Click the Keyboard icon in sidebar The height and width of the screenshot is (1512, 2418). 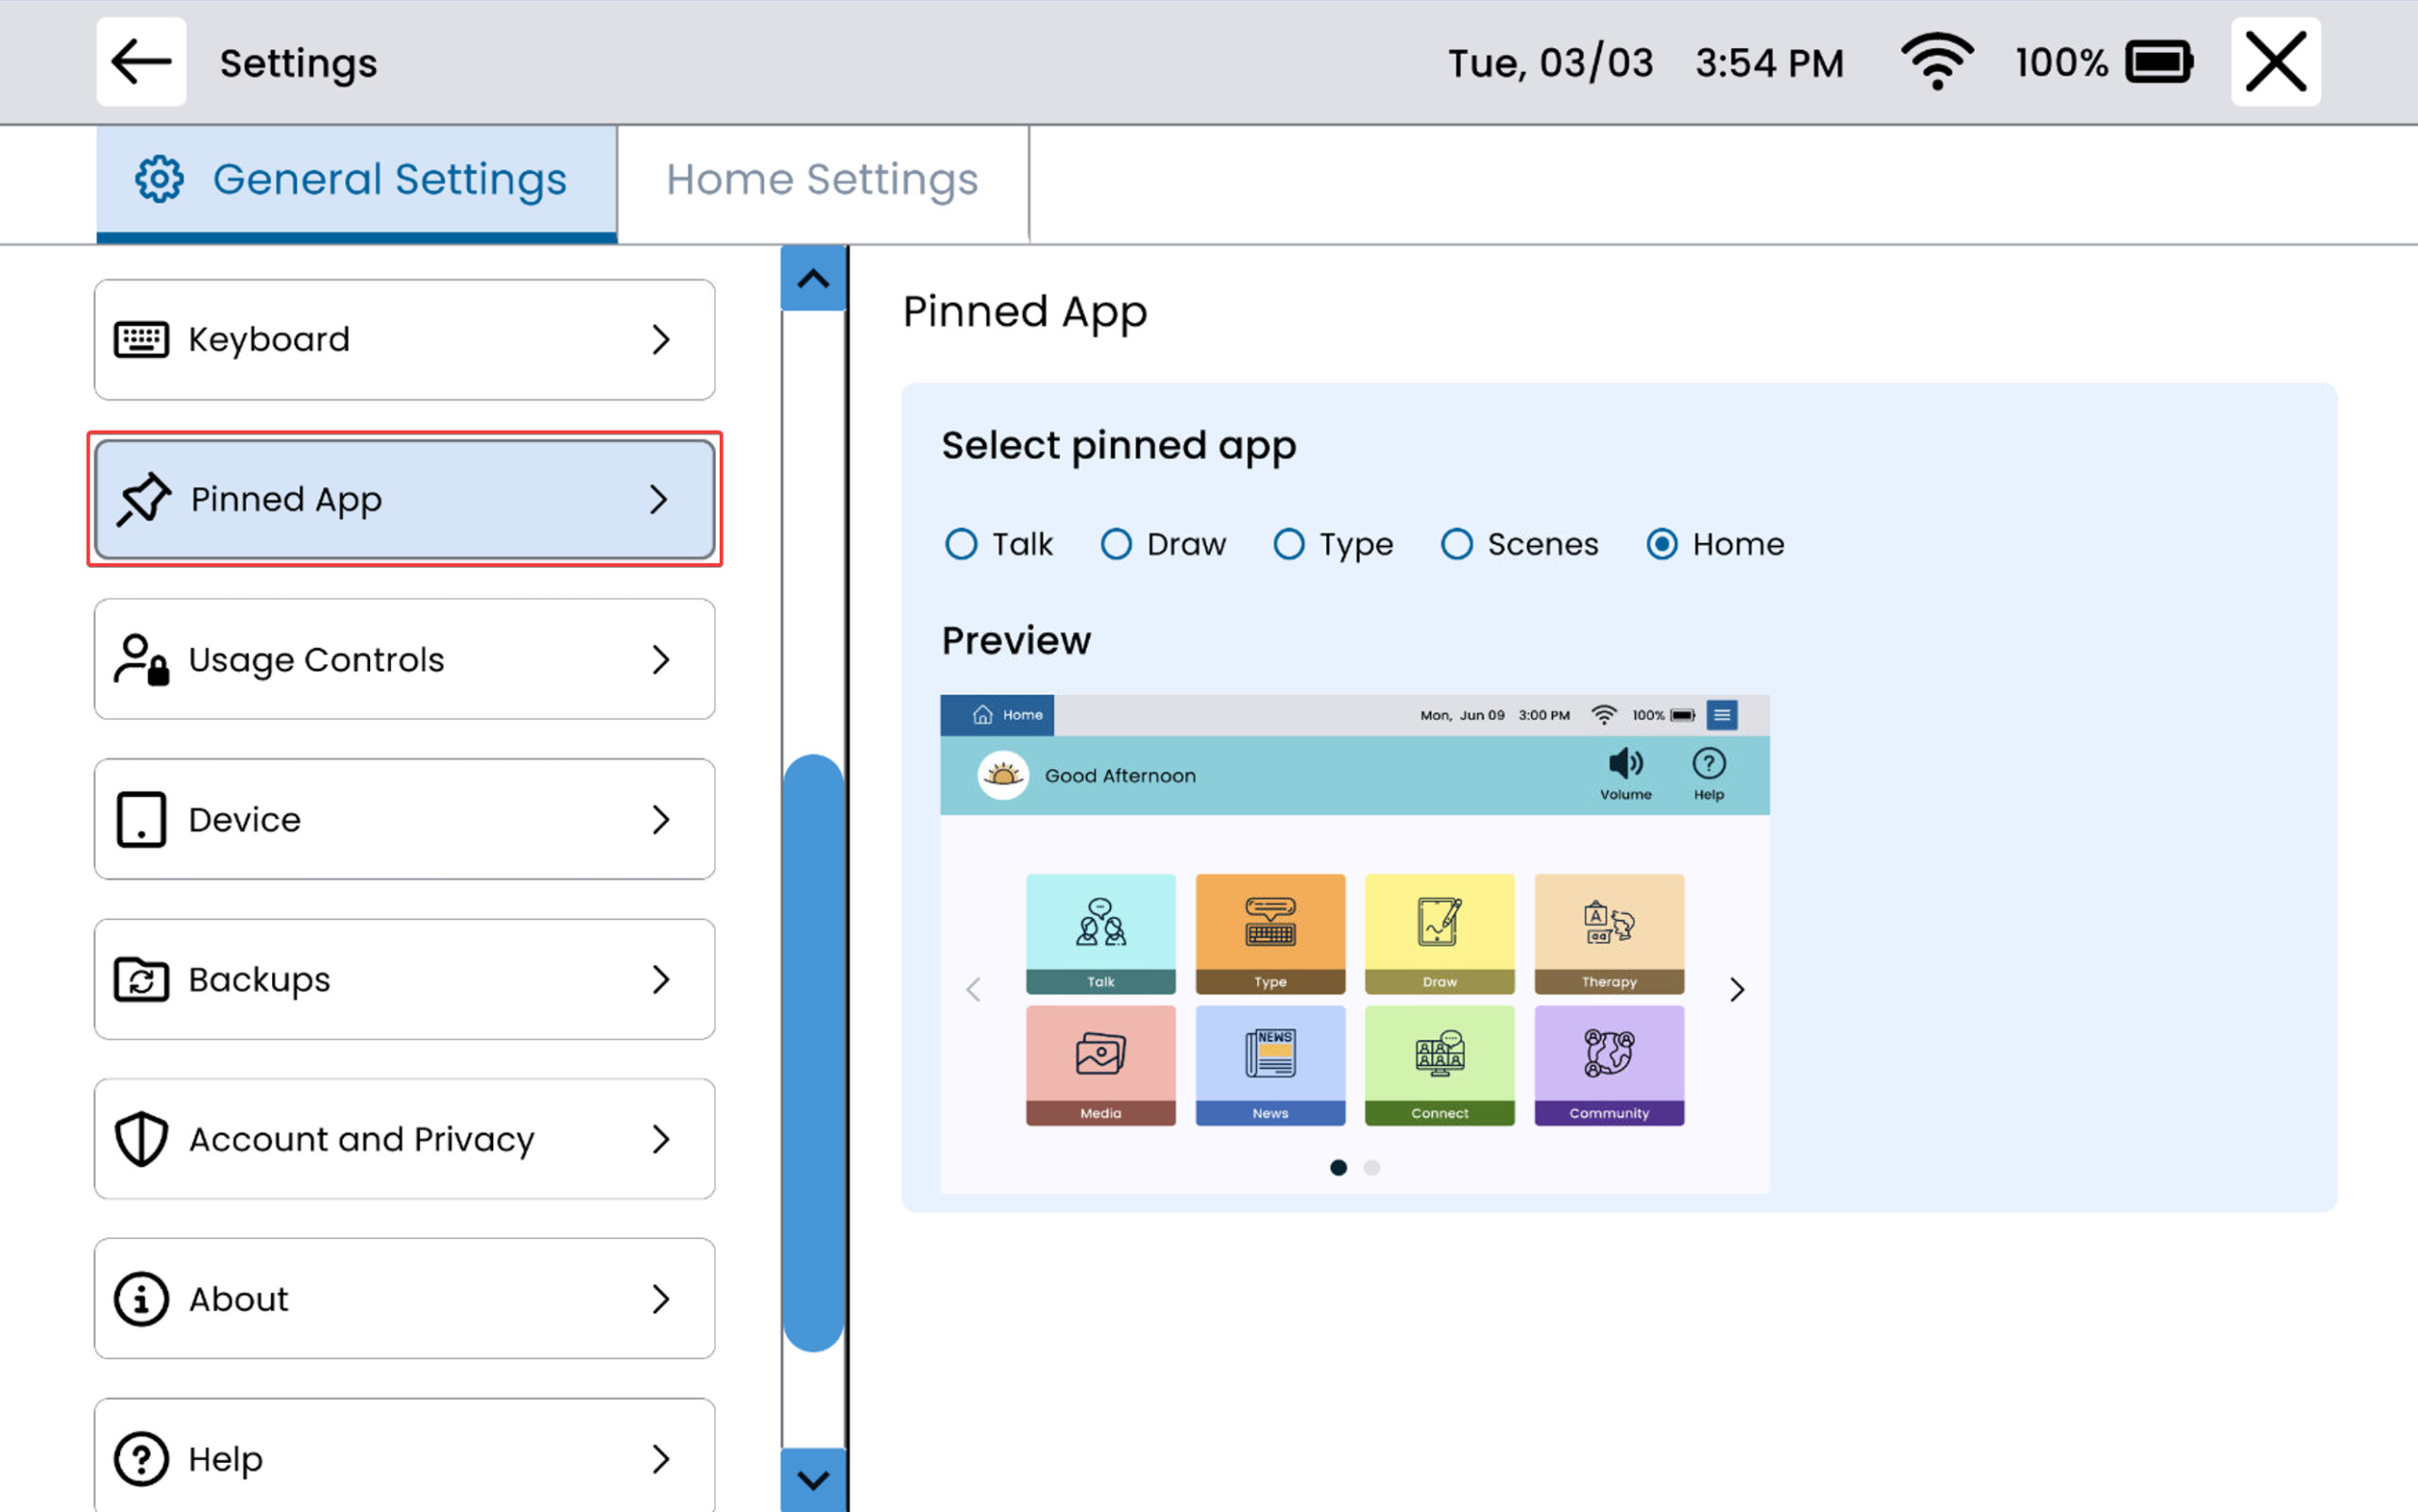pos(141,340)
